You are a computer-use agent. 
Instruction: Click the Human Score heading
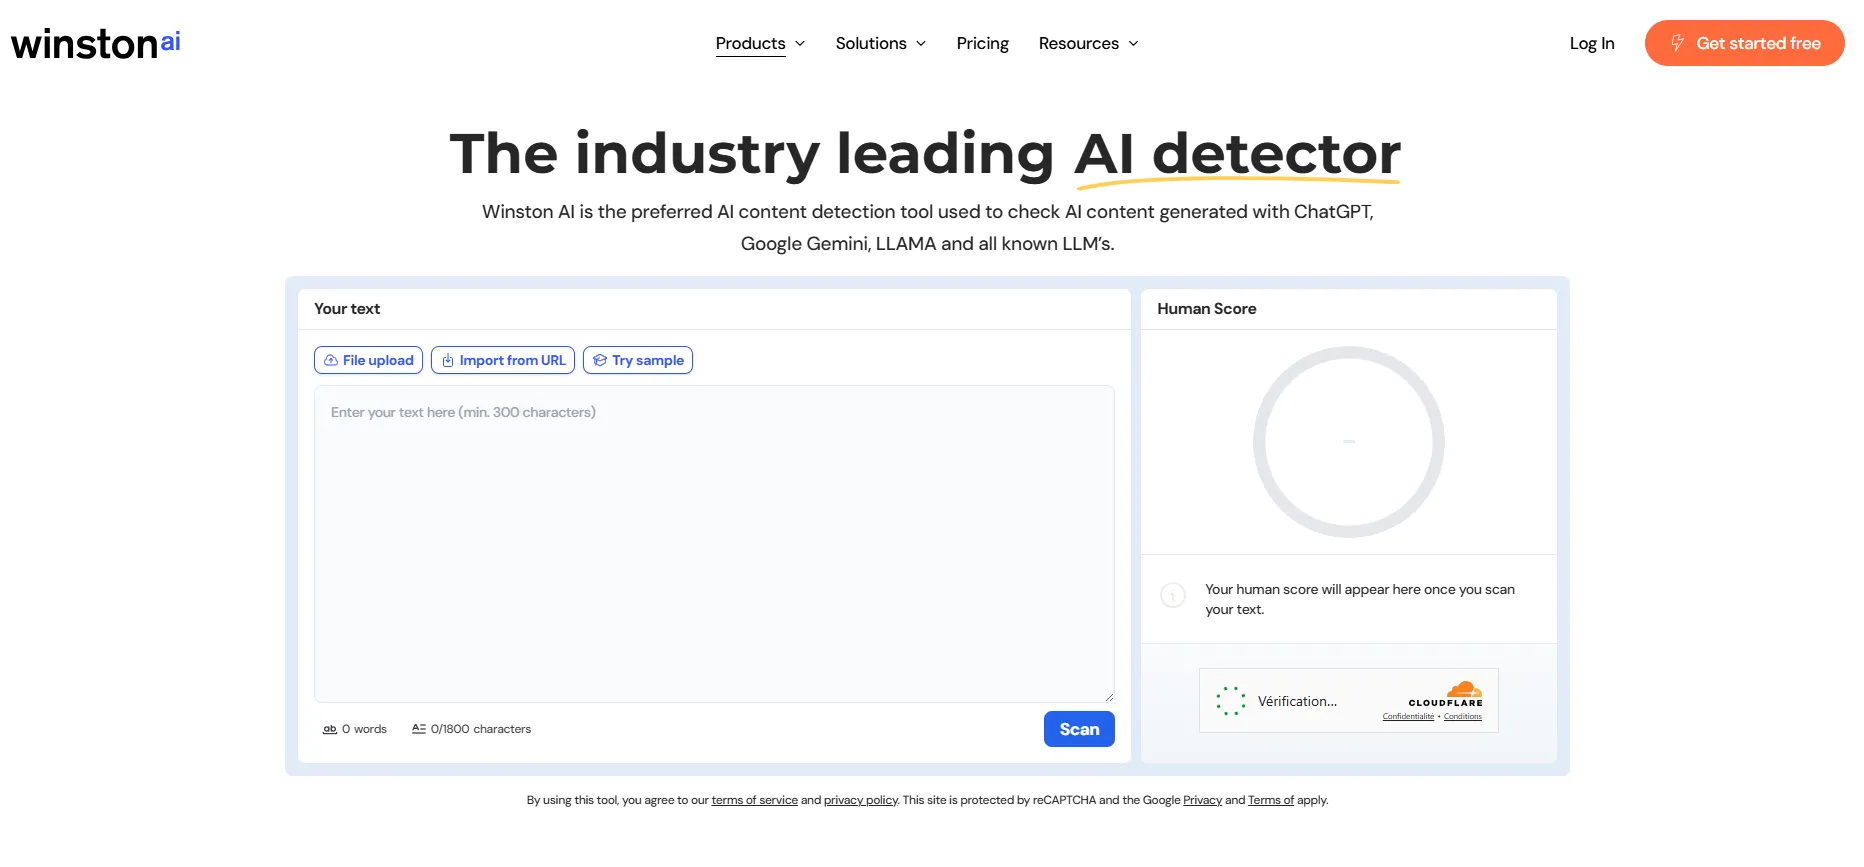click(1207, 309)
